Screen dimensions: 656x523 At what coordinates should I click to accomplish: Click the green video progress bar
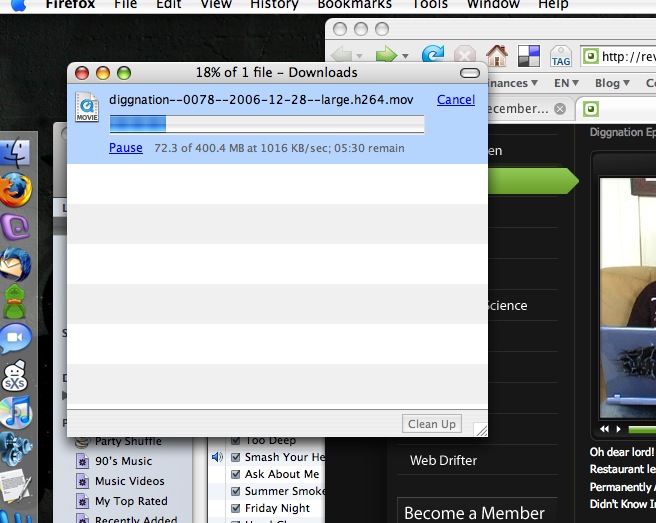click(642, 429)
